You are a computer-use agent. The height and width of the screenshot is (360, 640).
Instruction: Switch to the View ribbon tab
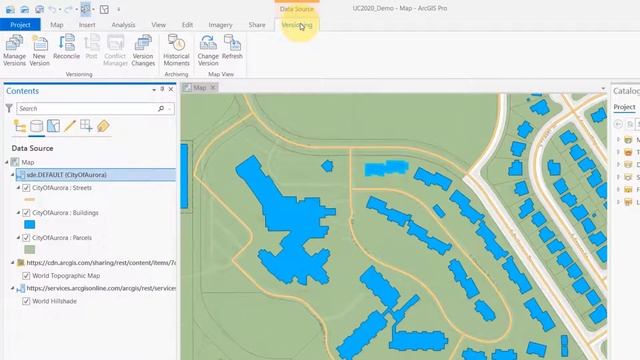click(158, 25)
